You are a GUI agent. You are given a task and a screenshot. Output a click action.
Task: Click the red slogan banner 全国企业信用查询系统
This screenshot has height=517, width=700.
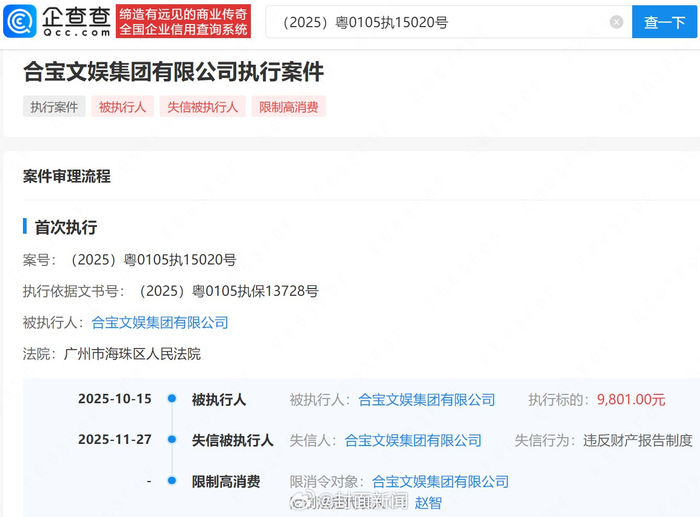(x=183, y=21)
